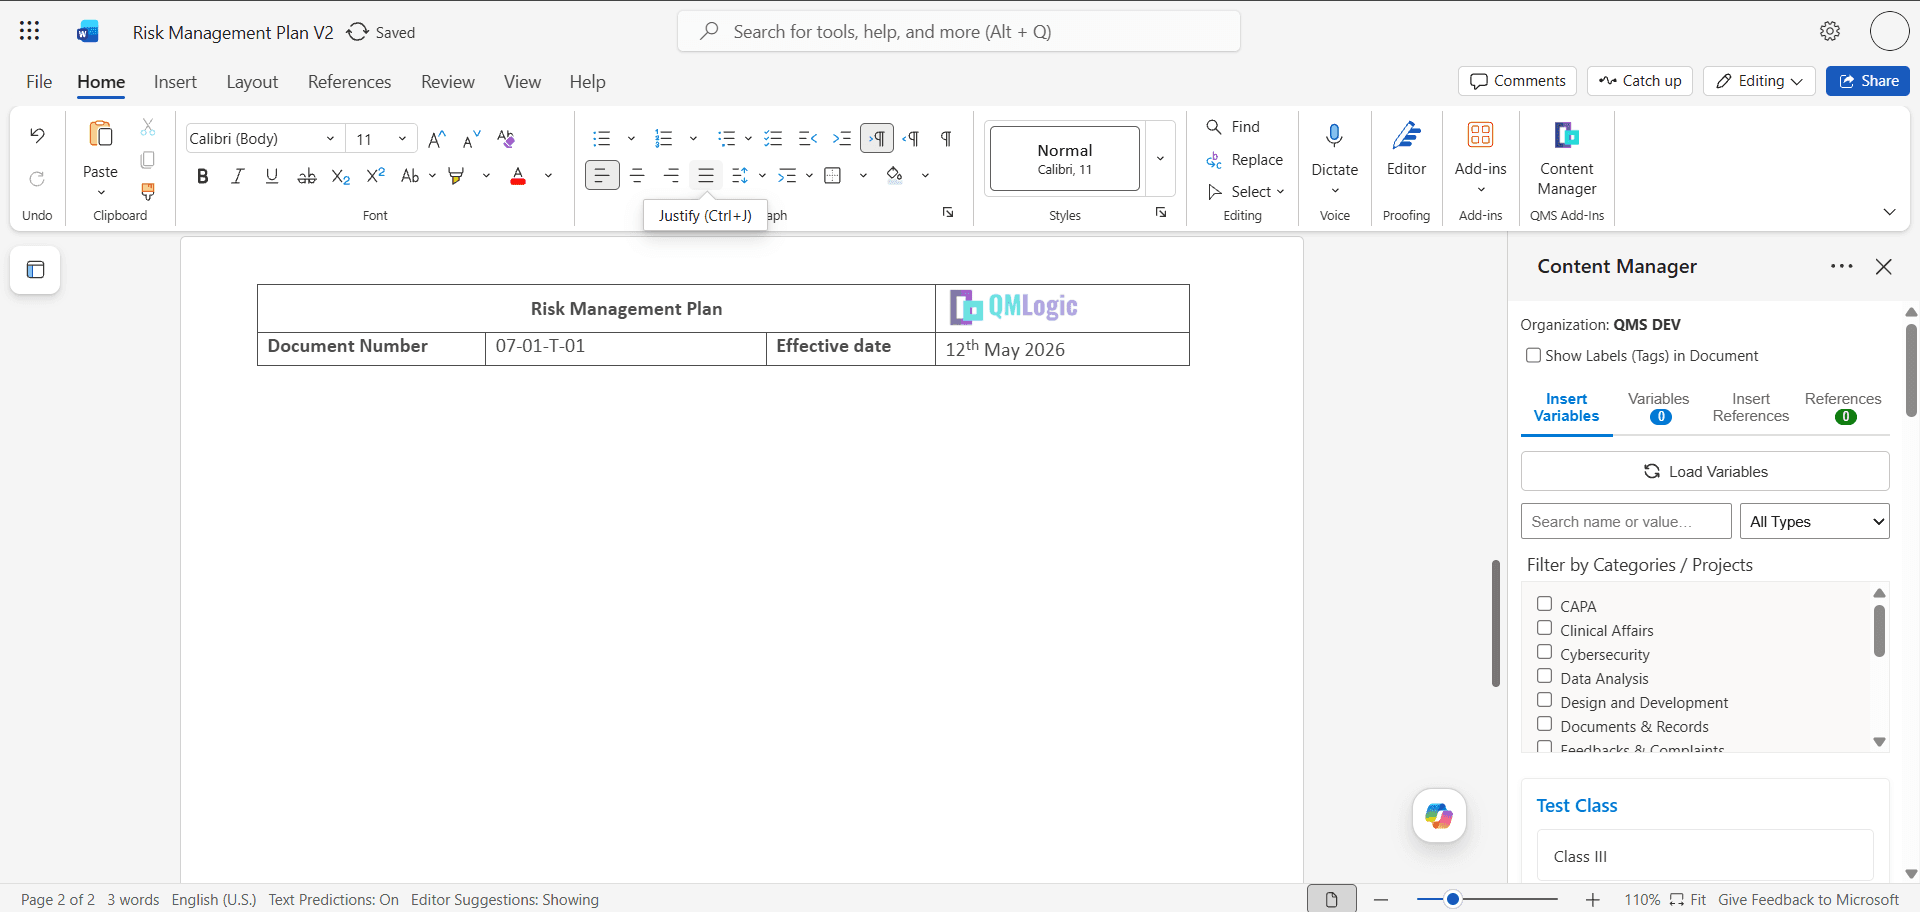Open the font name dropdown

coord(330,139)
